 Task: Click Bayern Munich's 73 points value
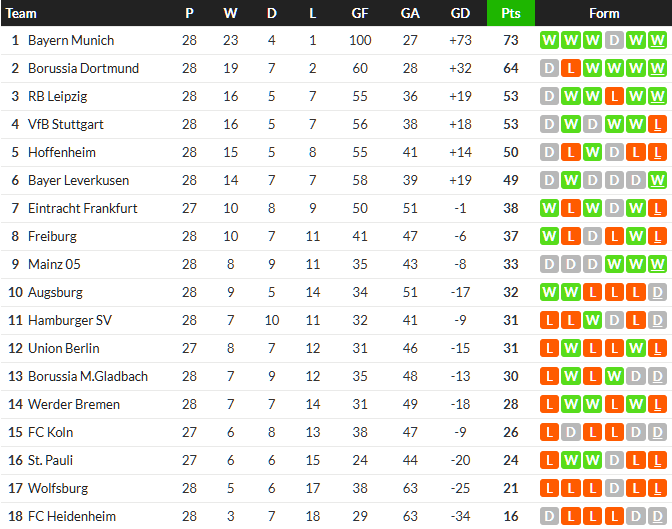click(x=511, y=41)
